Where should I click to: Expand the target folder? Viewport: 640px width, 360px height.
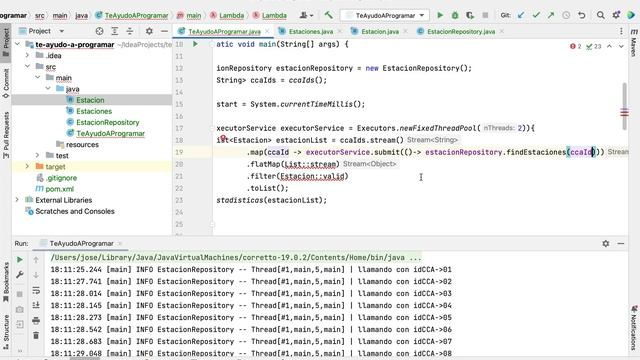(27, 167)
